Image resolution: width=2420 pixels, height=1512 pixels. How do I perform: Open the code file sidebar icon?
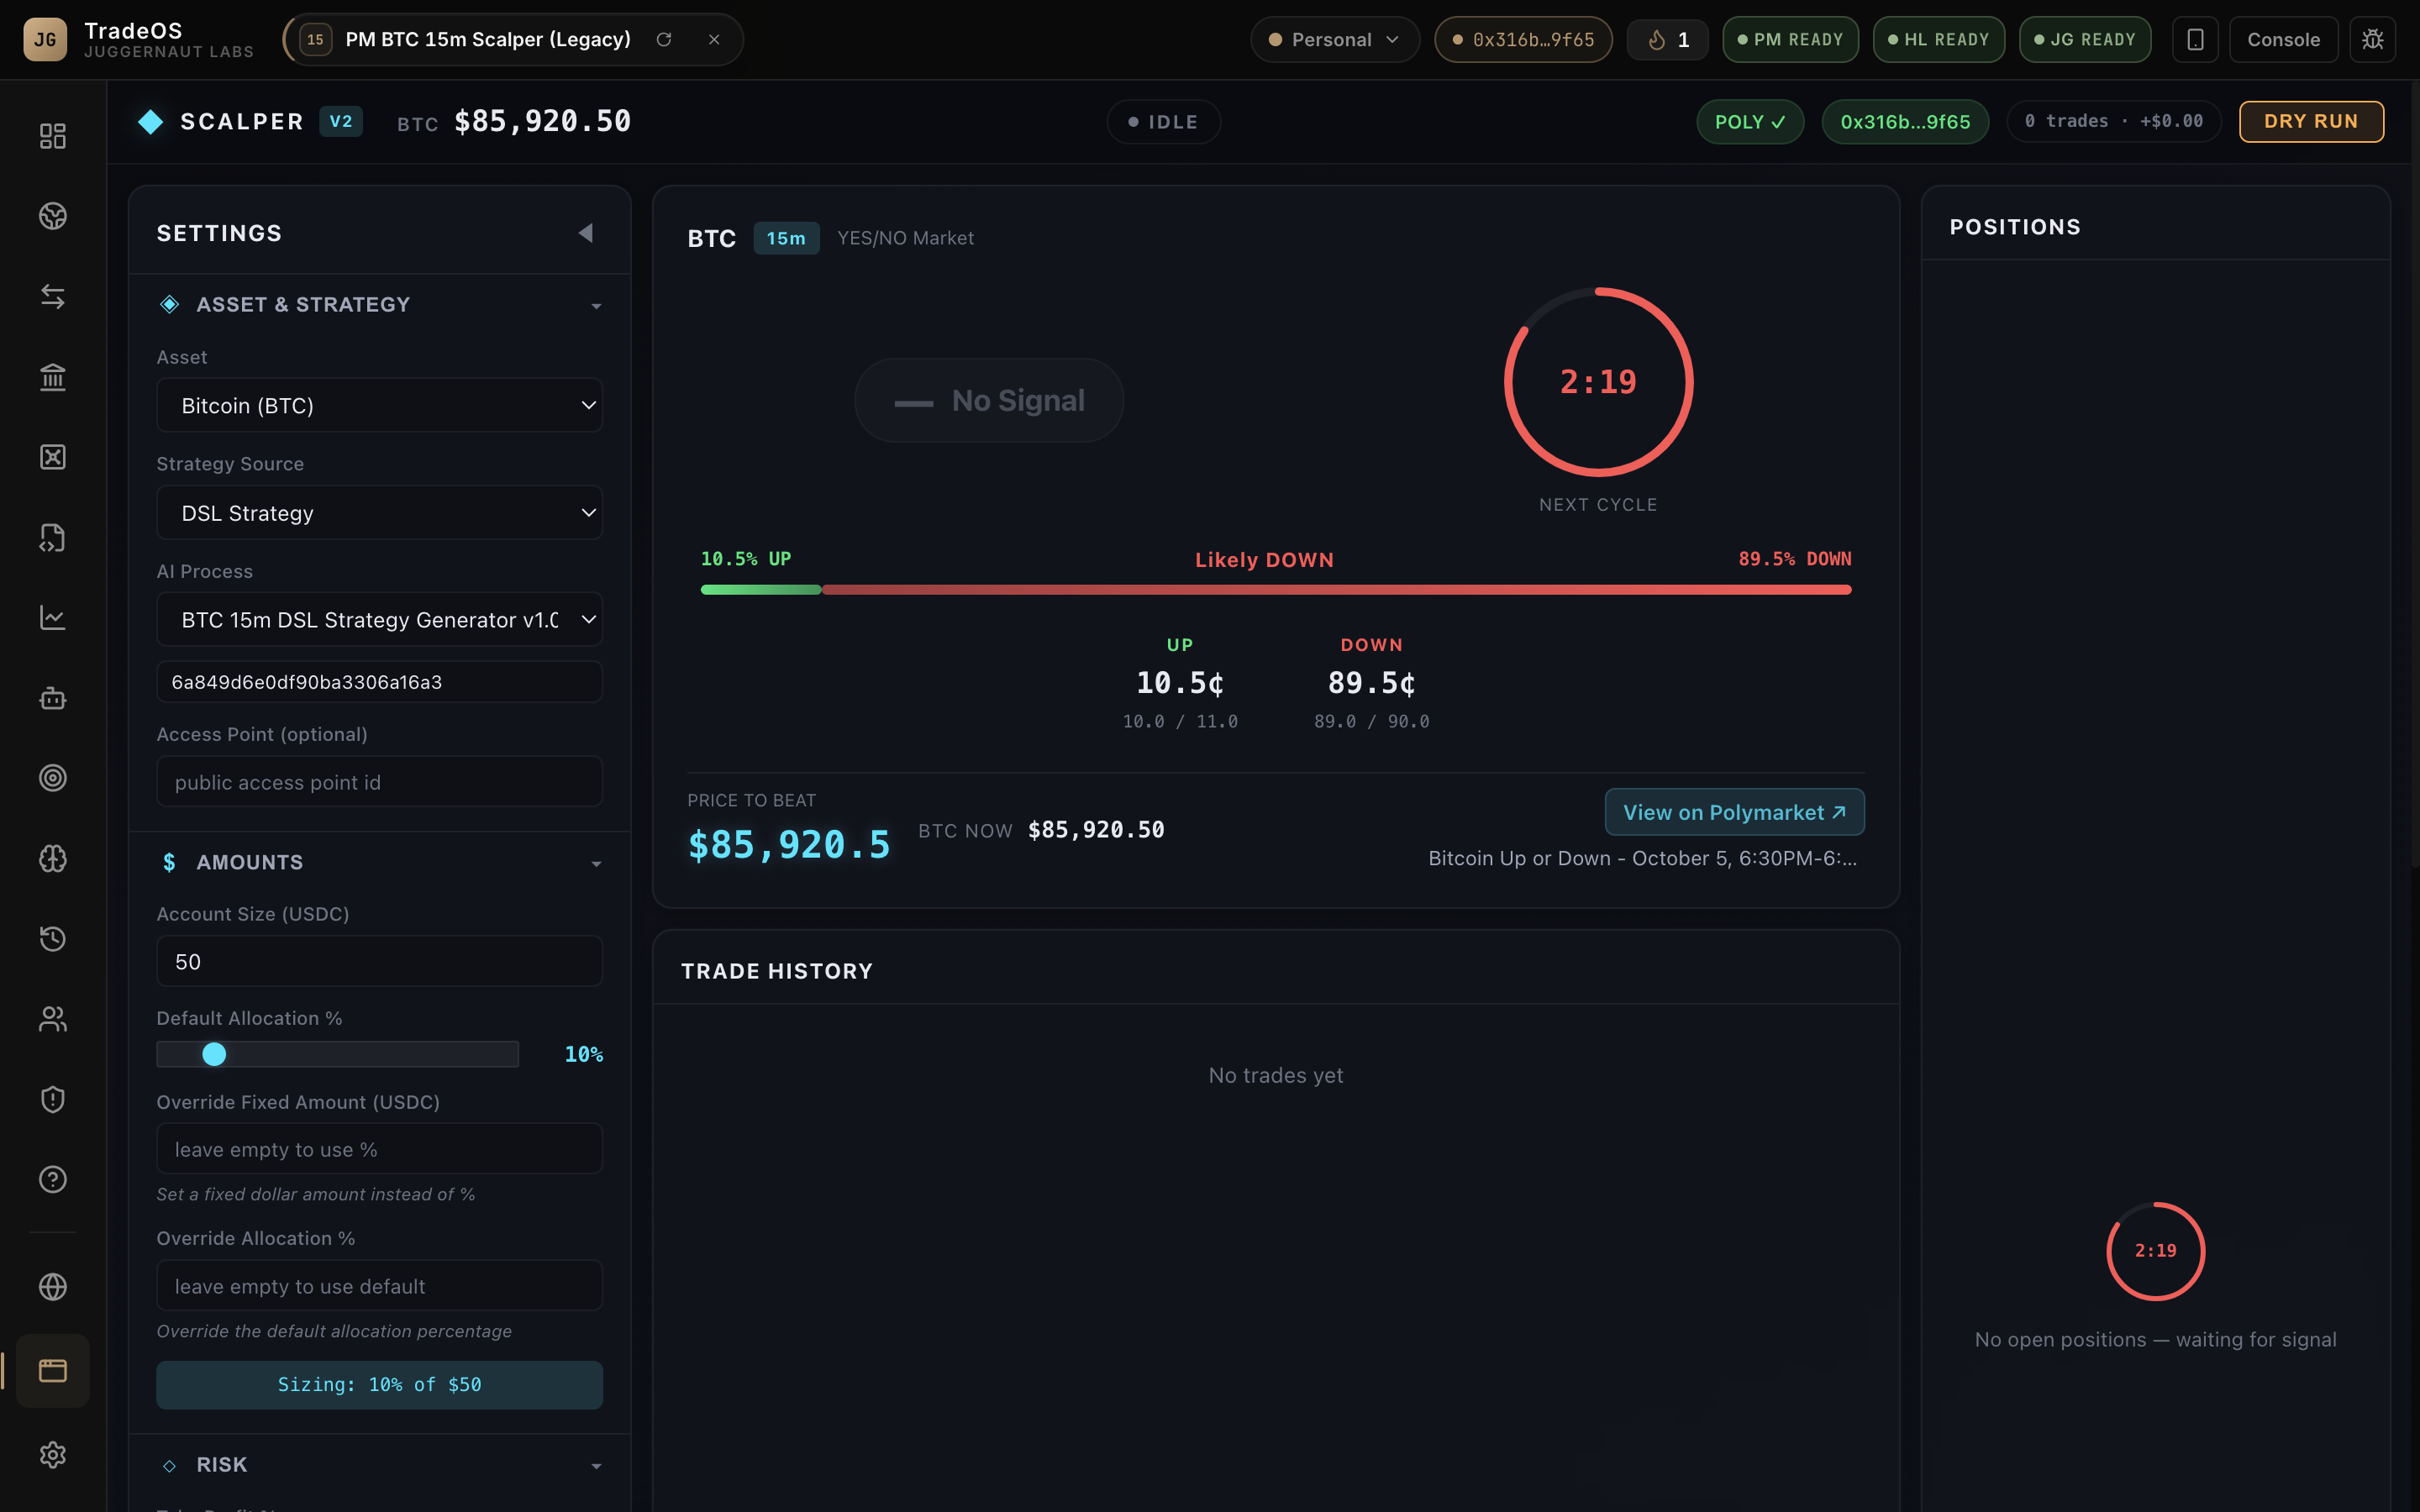coord(52,538)
